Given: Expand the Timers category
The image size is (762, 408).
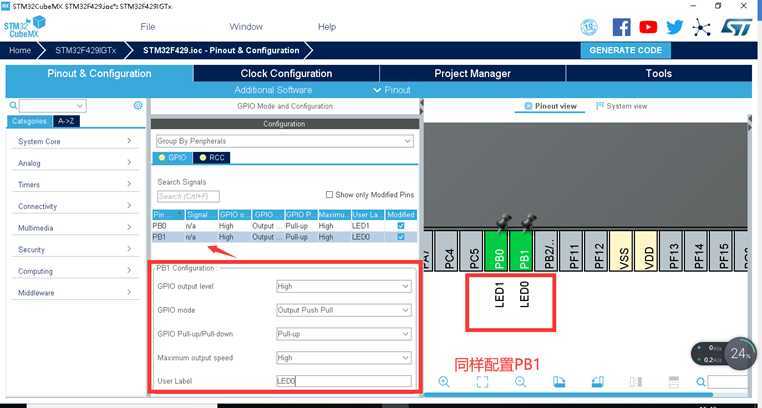Looking at the screenshot, I should [x=75, y=185].
